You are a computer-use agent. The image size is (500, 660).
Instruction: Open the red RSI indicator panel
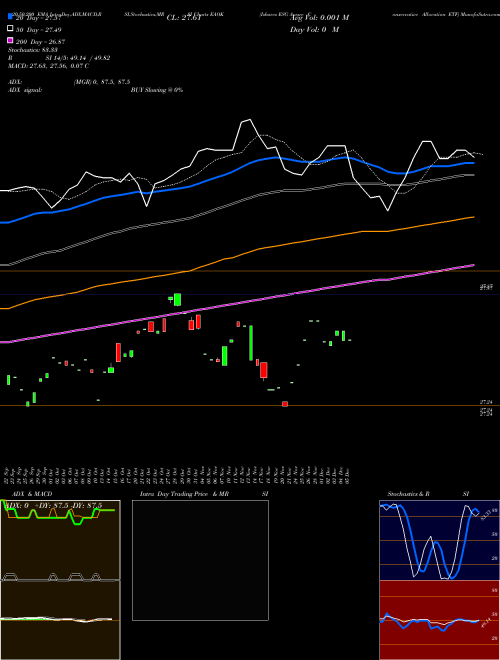pos(439,620)
